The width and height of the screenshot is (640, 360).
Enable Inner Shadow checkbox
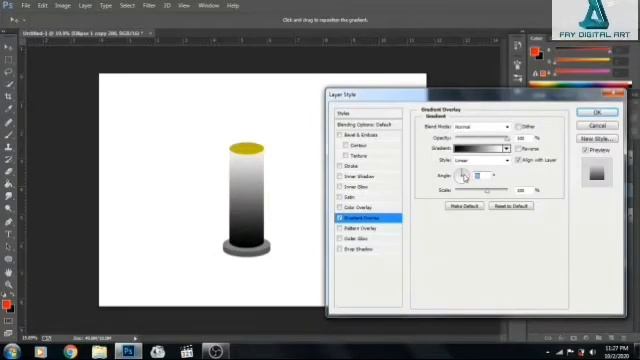340,176
